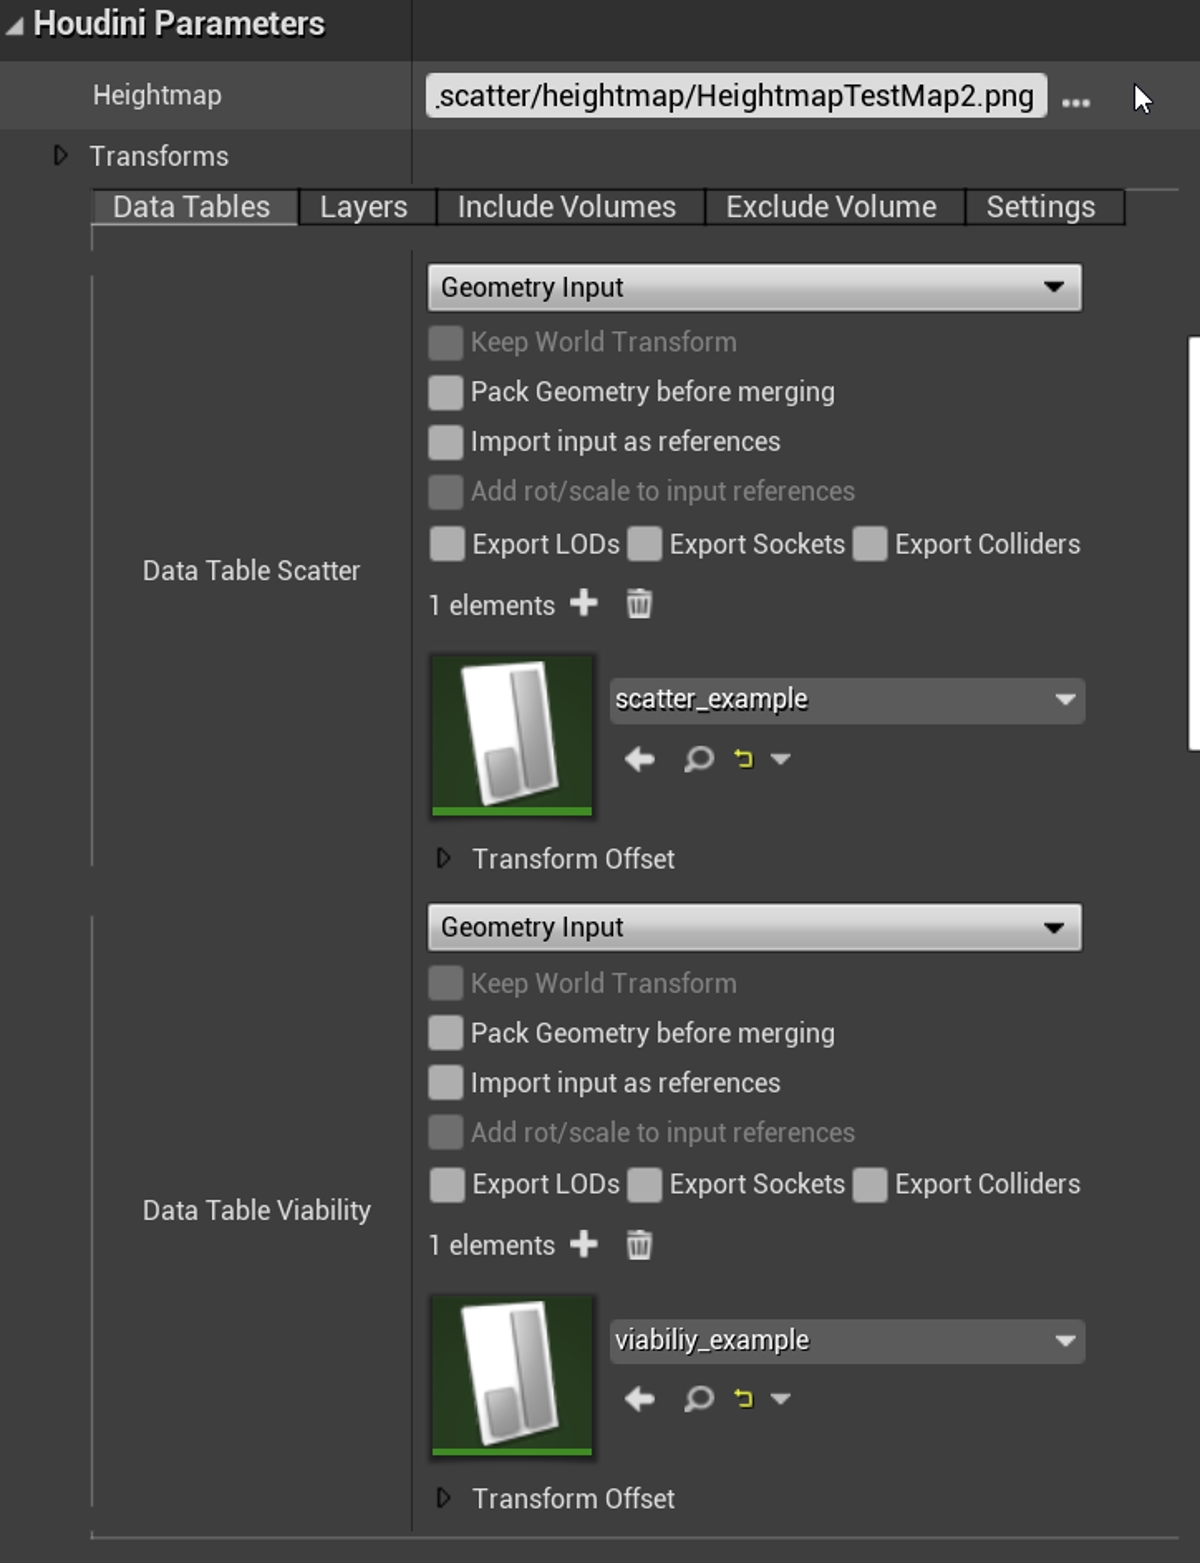Viewport: 1200px width, 1563px height.
Task: Enable Export LODs for Data Table Scatter
Action: coord(446,544)
